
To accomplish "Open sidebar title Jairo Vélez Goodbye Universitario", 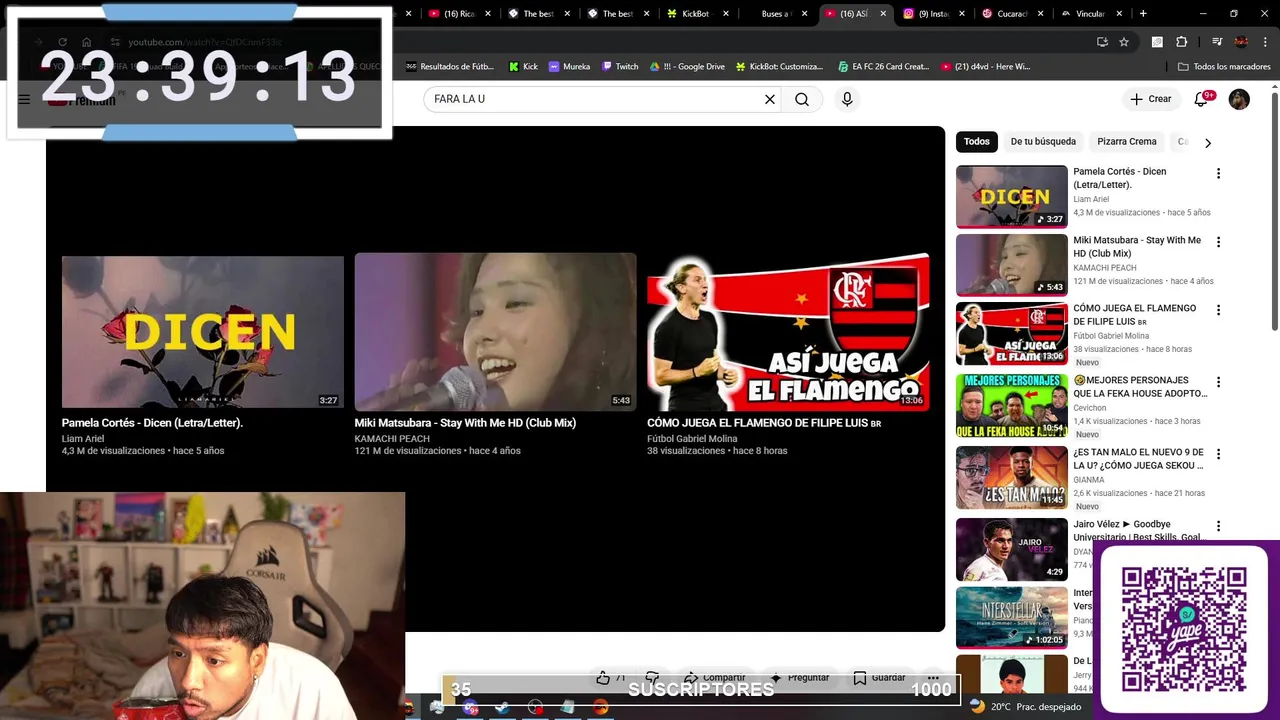I will click(x=1138, y=531).
